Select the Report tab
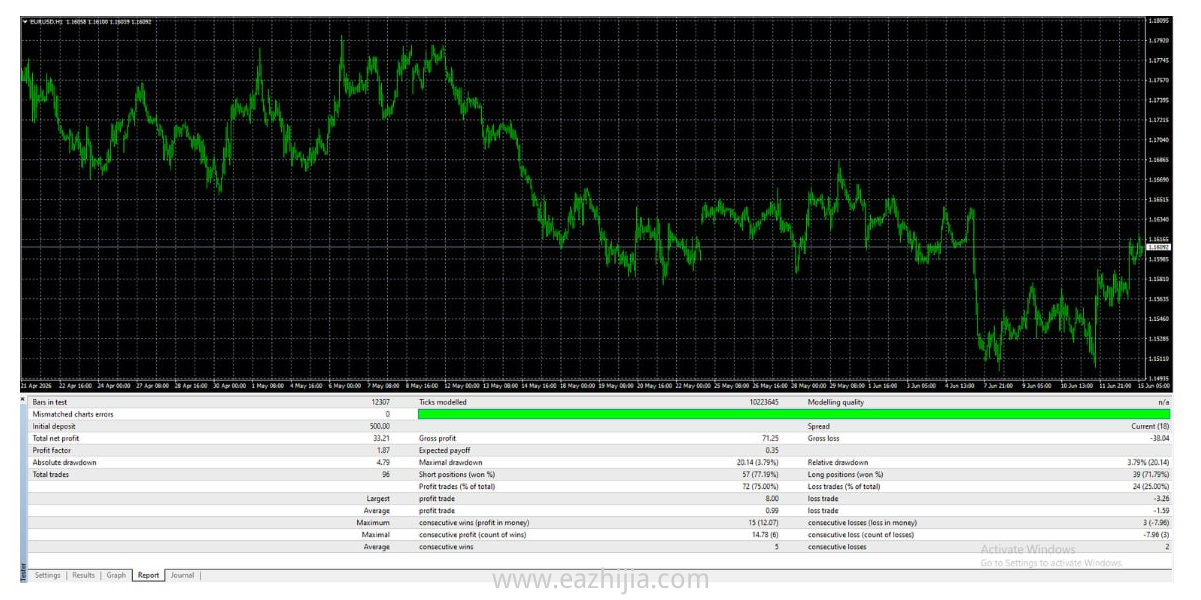The height and width of the screenshot is (600, 1201). click(148, 576)
